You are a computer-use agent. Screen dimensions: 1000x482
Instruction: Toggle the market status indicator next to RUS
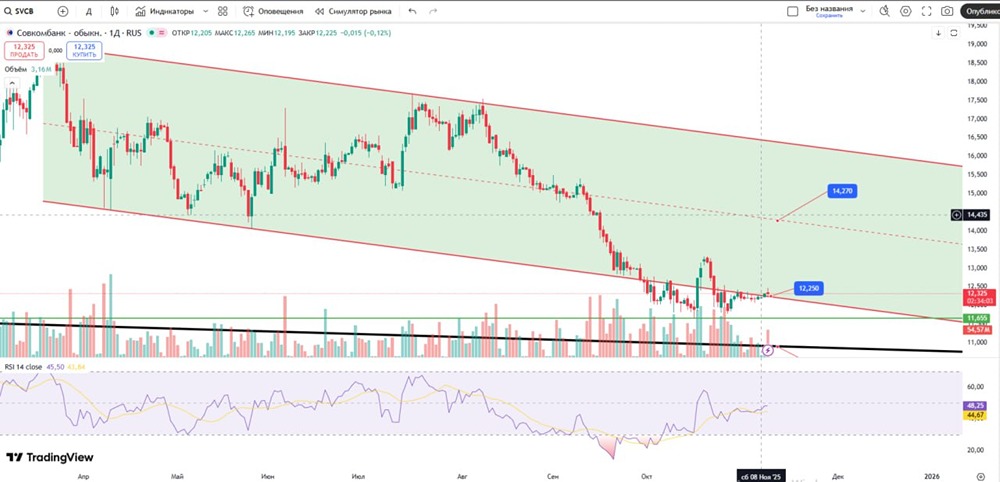coord(152,33)
